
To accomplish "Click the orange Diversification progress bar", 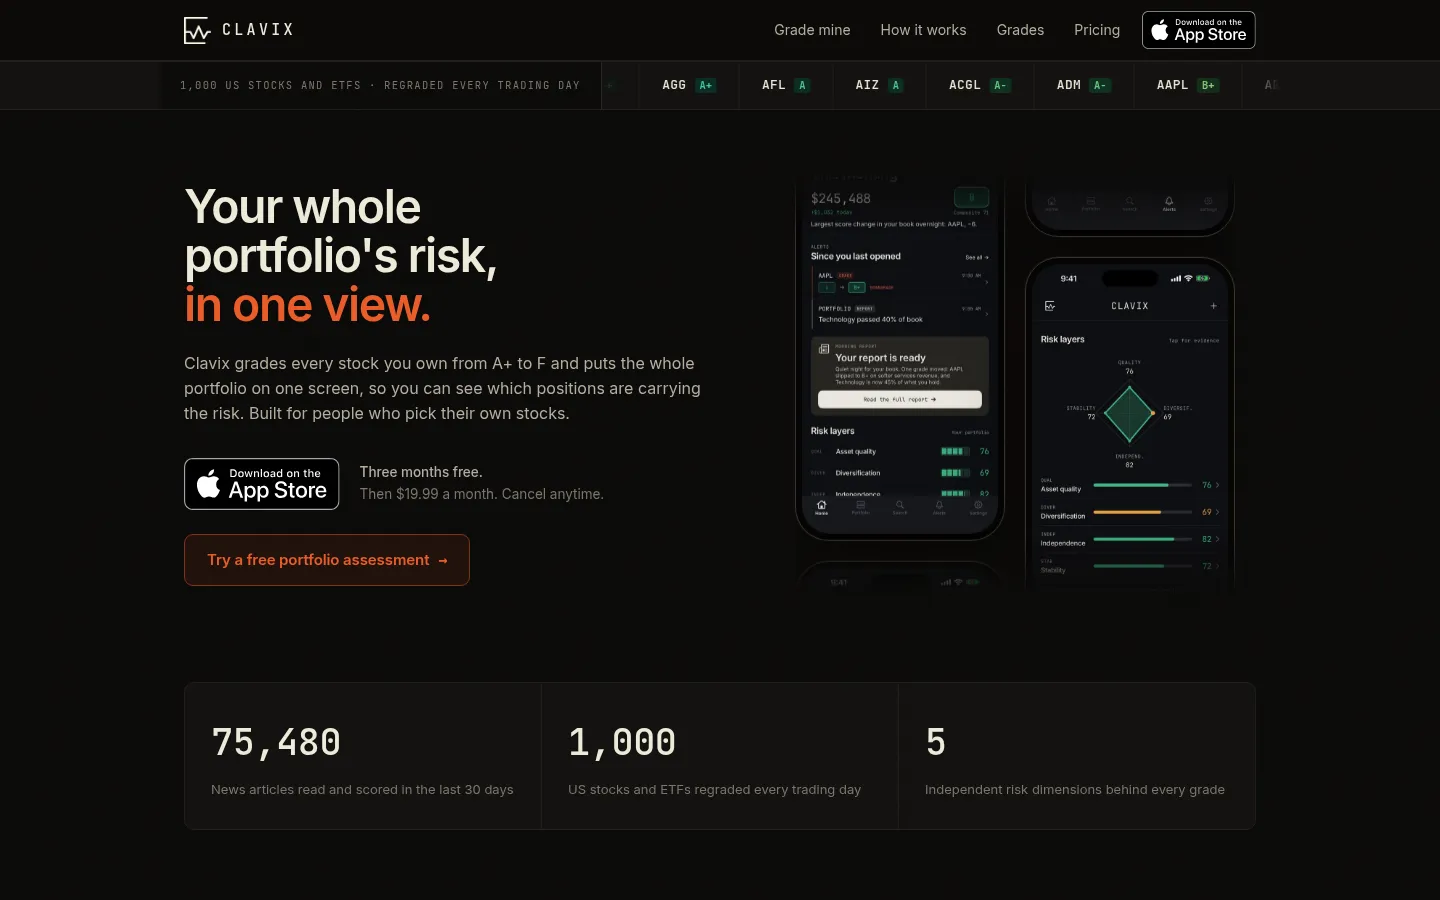I will click(x=1144, y=512).
